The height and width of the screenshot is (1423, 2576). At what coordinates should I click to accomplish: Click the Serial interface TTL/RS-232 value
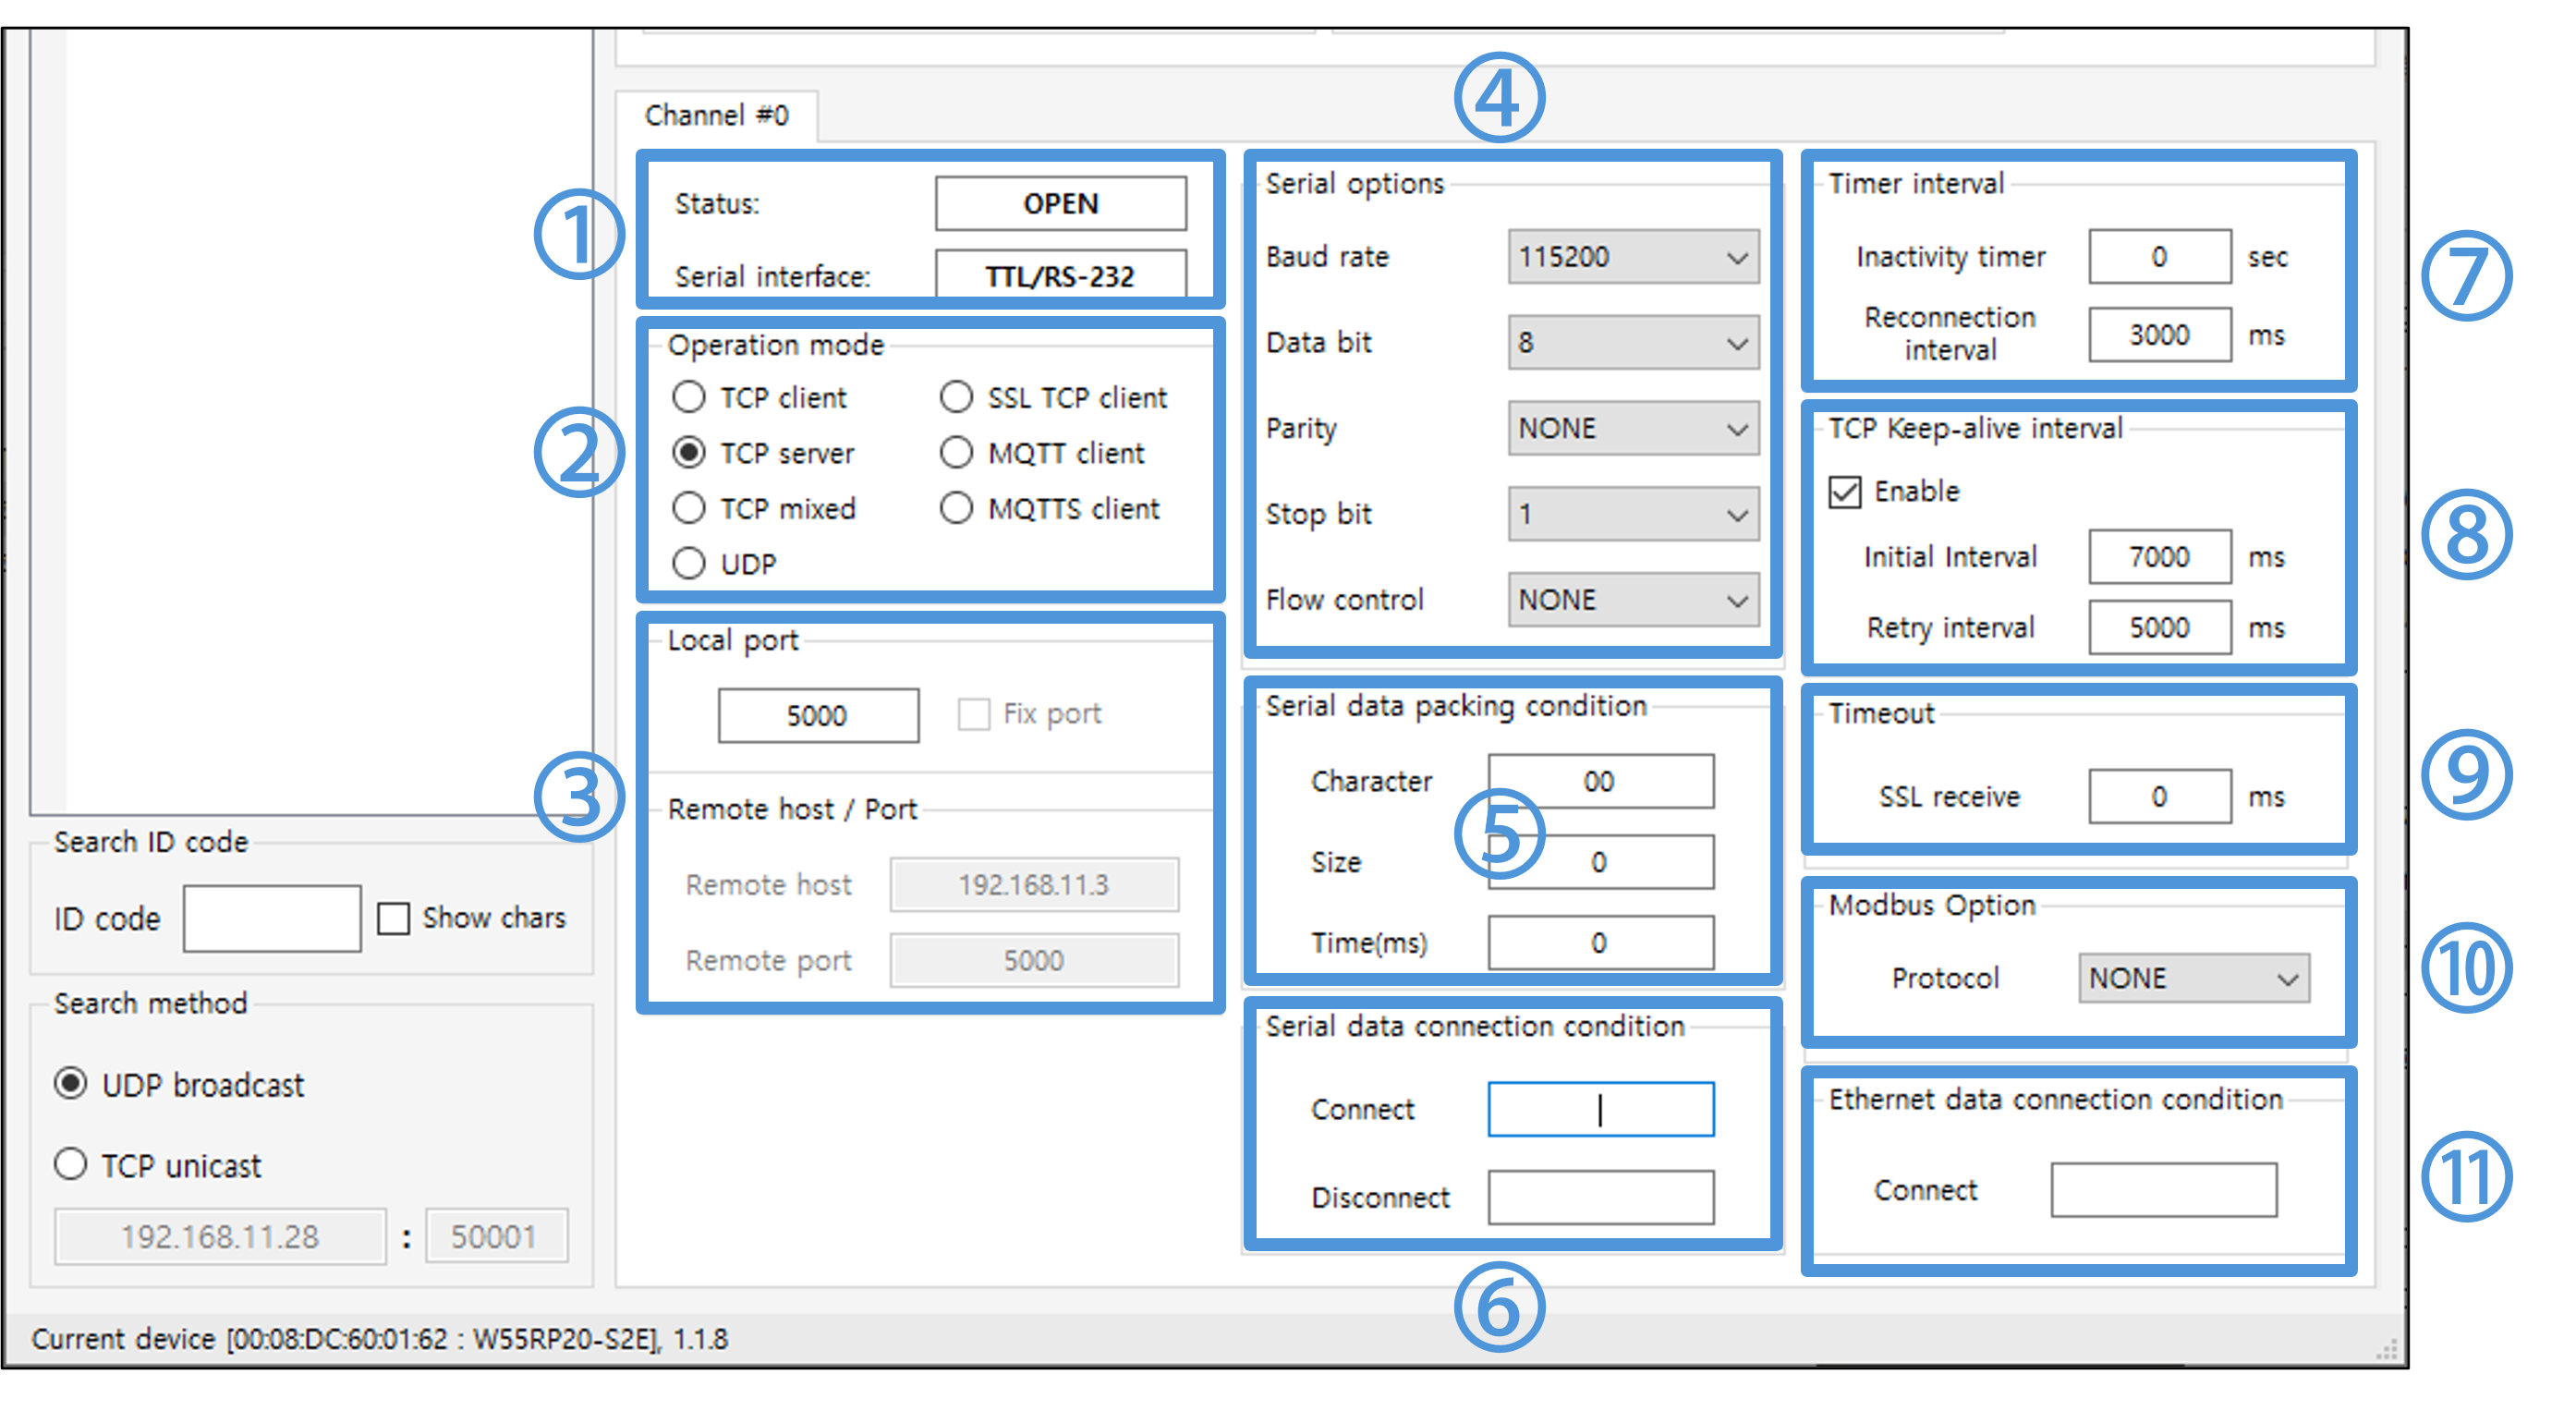click(1061, 275)
